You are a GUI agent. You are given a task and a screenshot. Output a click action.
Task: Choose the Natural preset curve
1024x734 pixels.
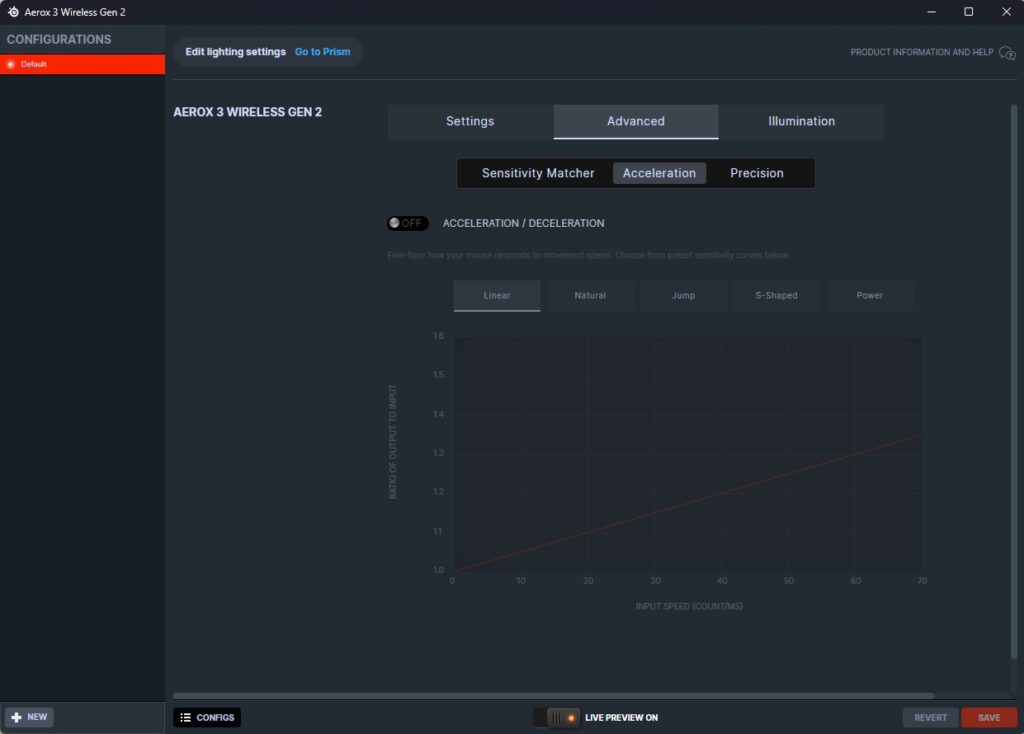590,296
